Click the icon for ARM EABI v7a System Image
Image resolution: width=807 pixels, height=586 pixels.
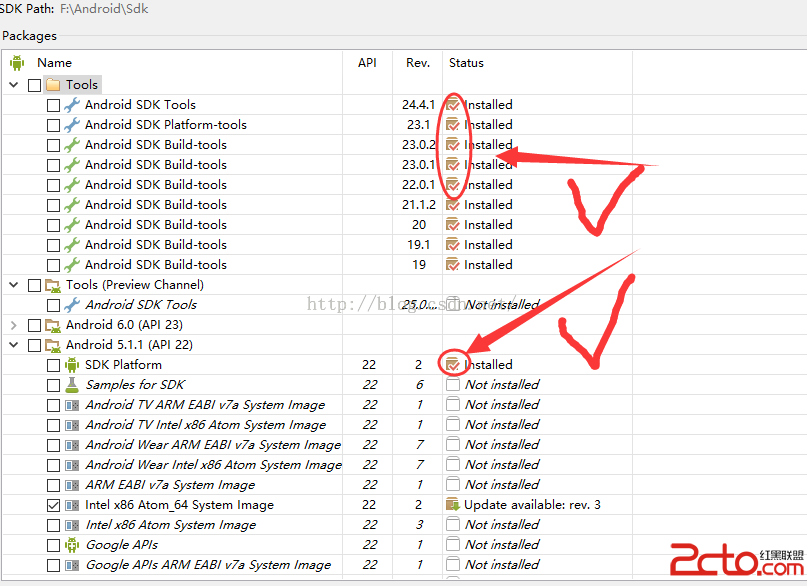(72, 485)
